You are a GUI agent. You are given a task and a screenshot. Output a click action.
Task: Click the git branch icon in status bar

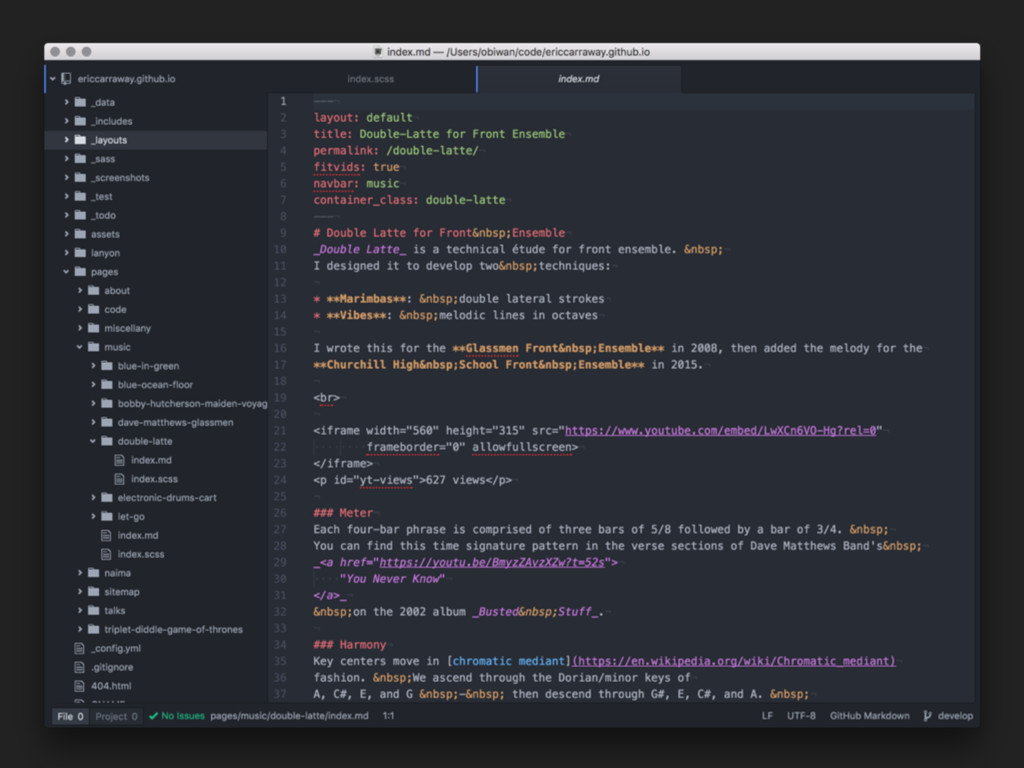(927, 716)
